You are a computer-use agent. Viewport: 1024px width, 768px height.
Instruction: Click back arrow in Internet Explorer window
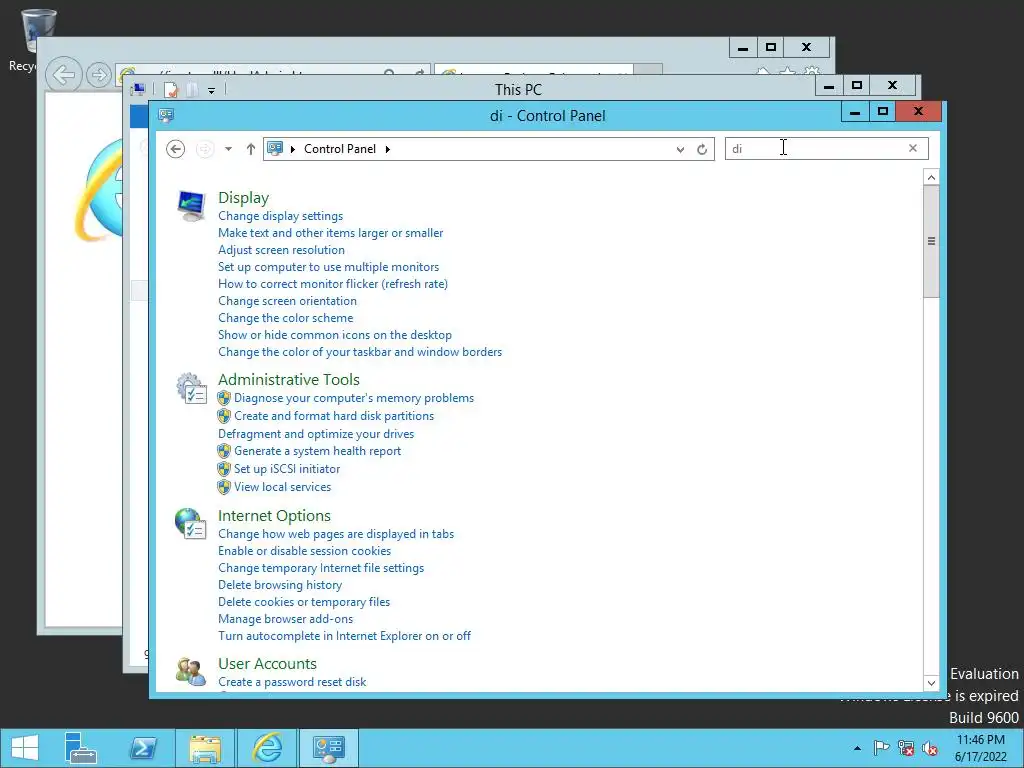tap(64, 75)
